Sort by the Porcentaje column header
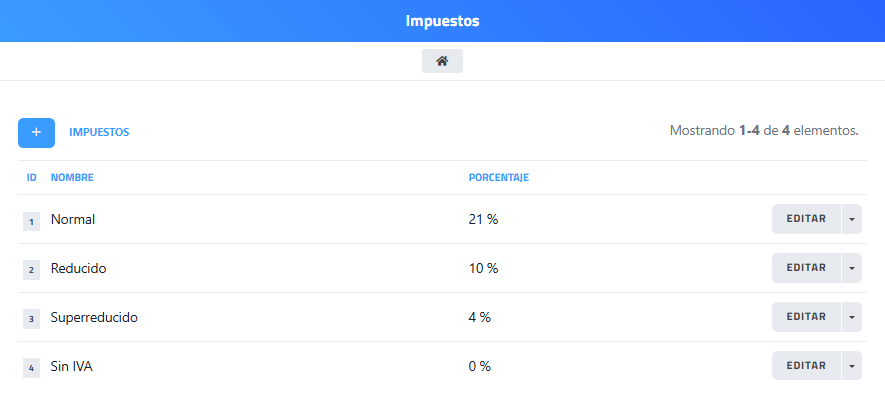 (x=498, y=178)
